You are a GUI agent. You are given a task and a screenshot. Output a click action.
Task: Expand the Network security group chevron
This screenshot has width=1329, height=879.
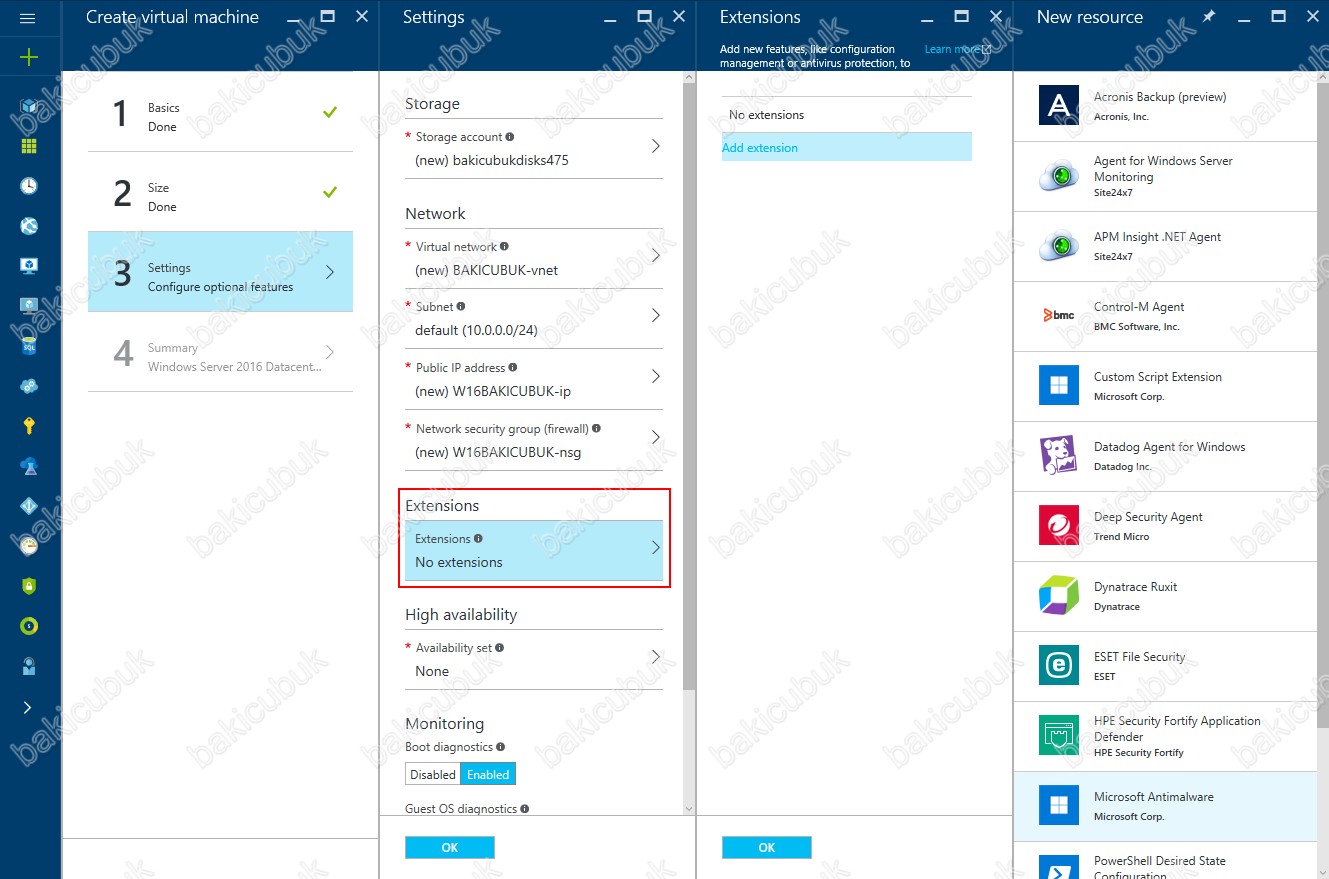pyautogui.click(x=656, y=437)
